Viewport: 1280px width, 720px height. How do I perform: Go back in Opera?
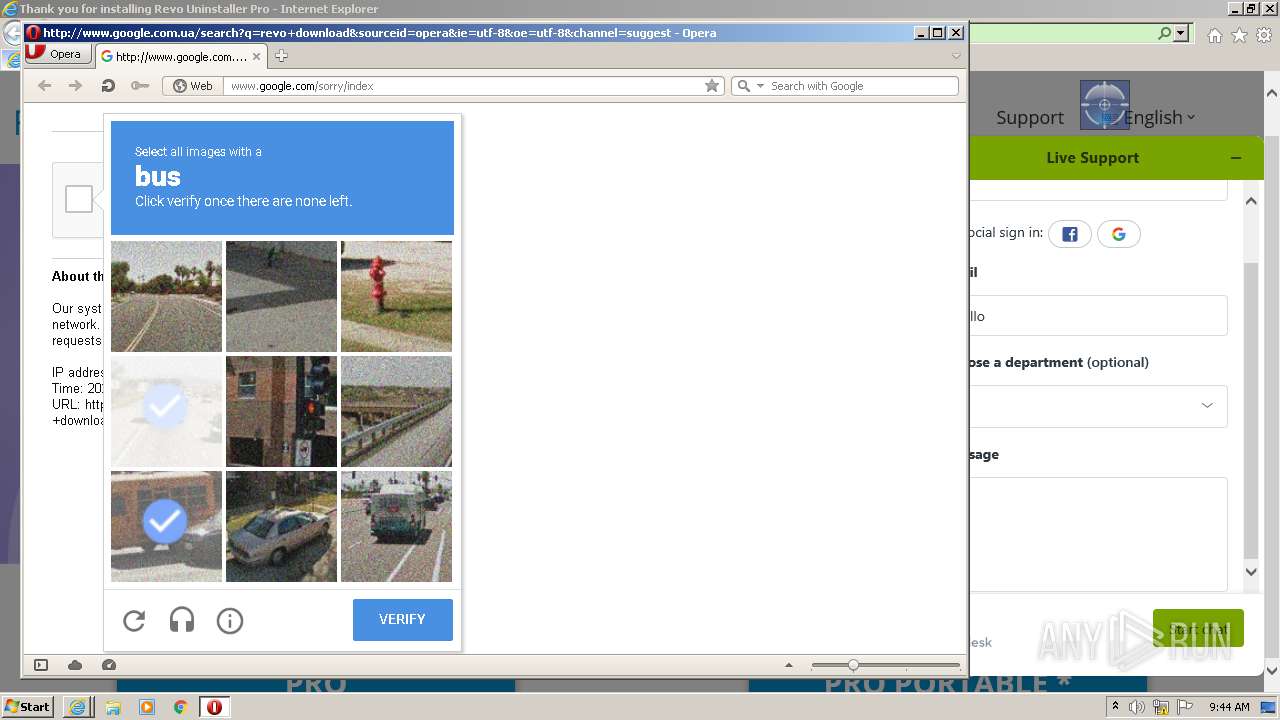(x=44, y=86)
